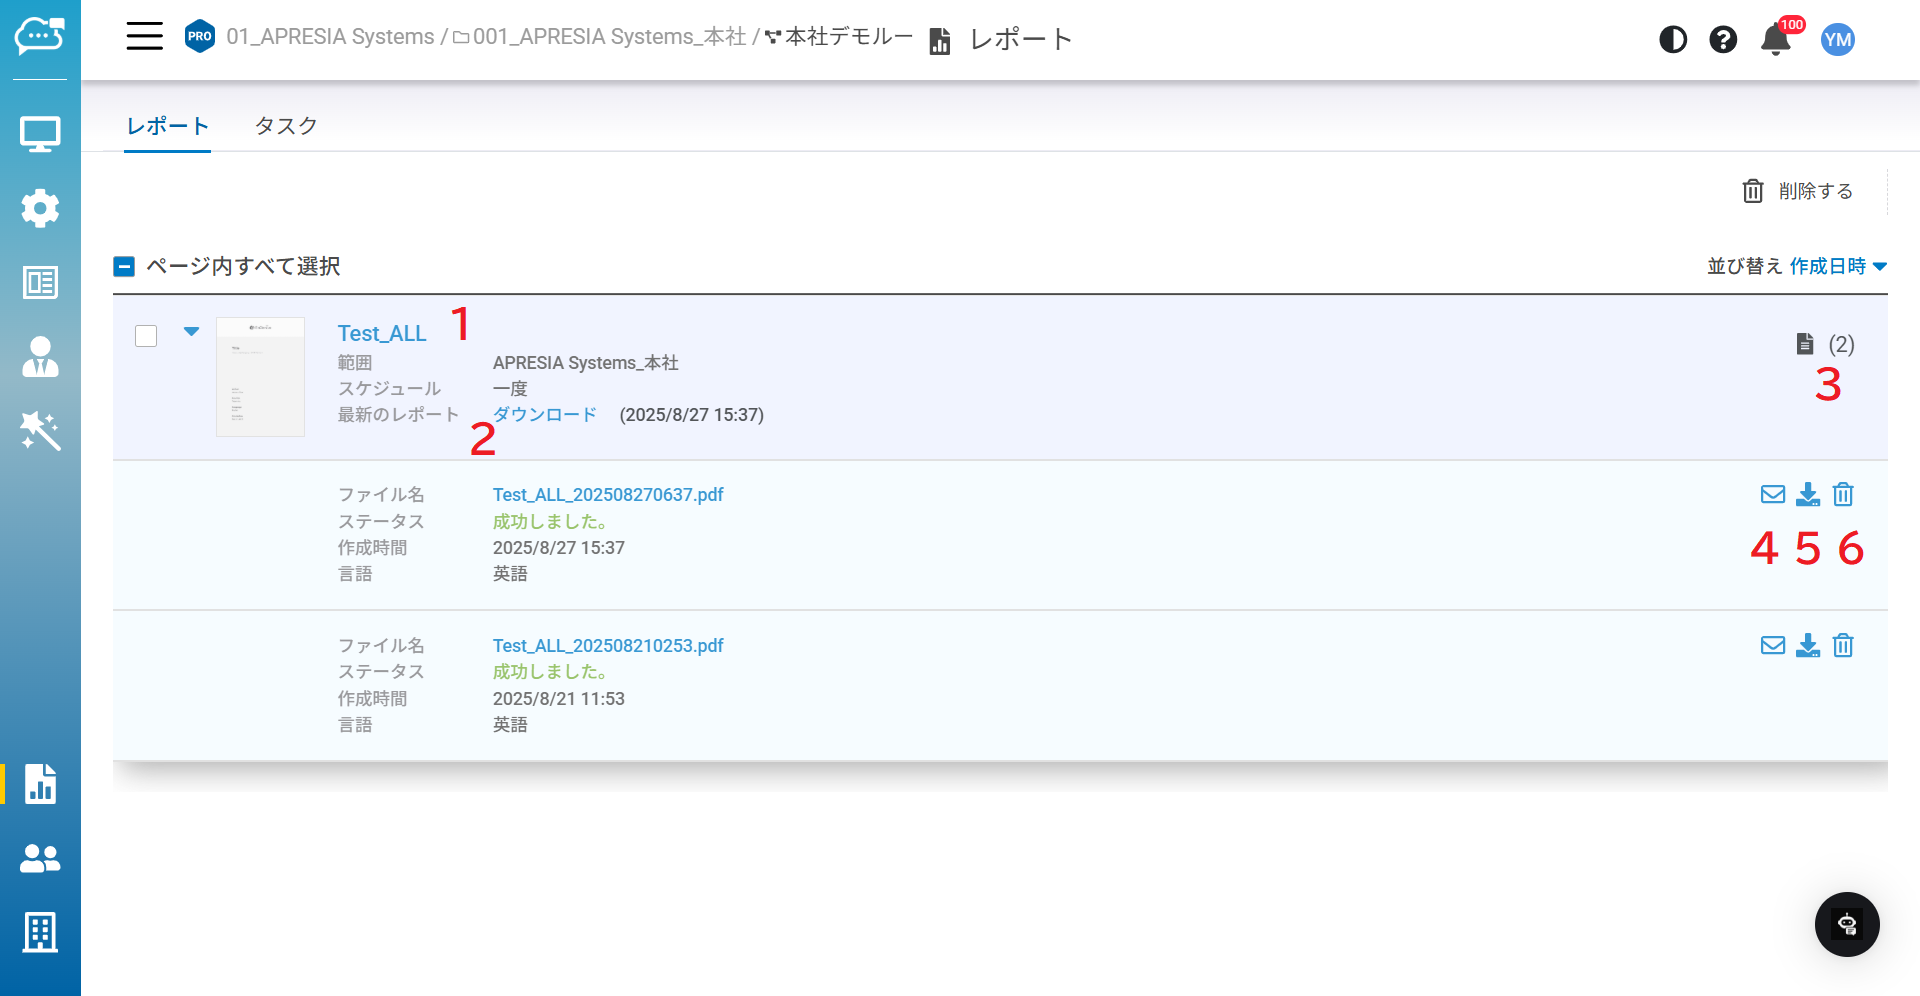Click the ダウンロード link for latest report
The image size is (1920, 996).
pyautogui.click(x=545, y=414)
